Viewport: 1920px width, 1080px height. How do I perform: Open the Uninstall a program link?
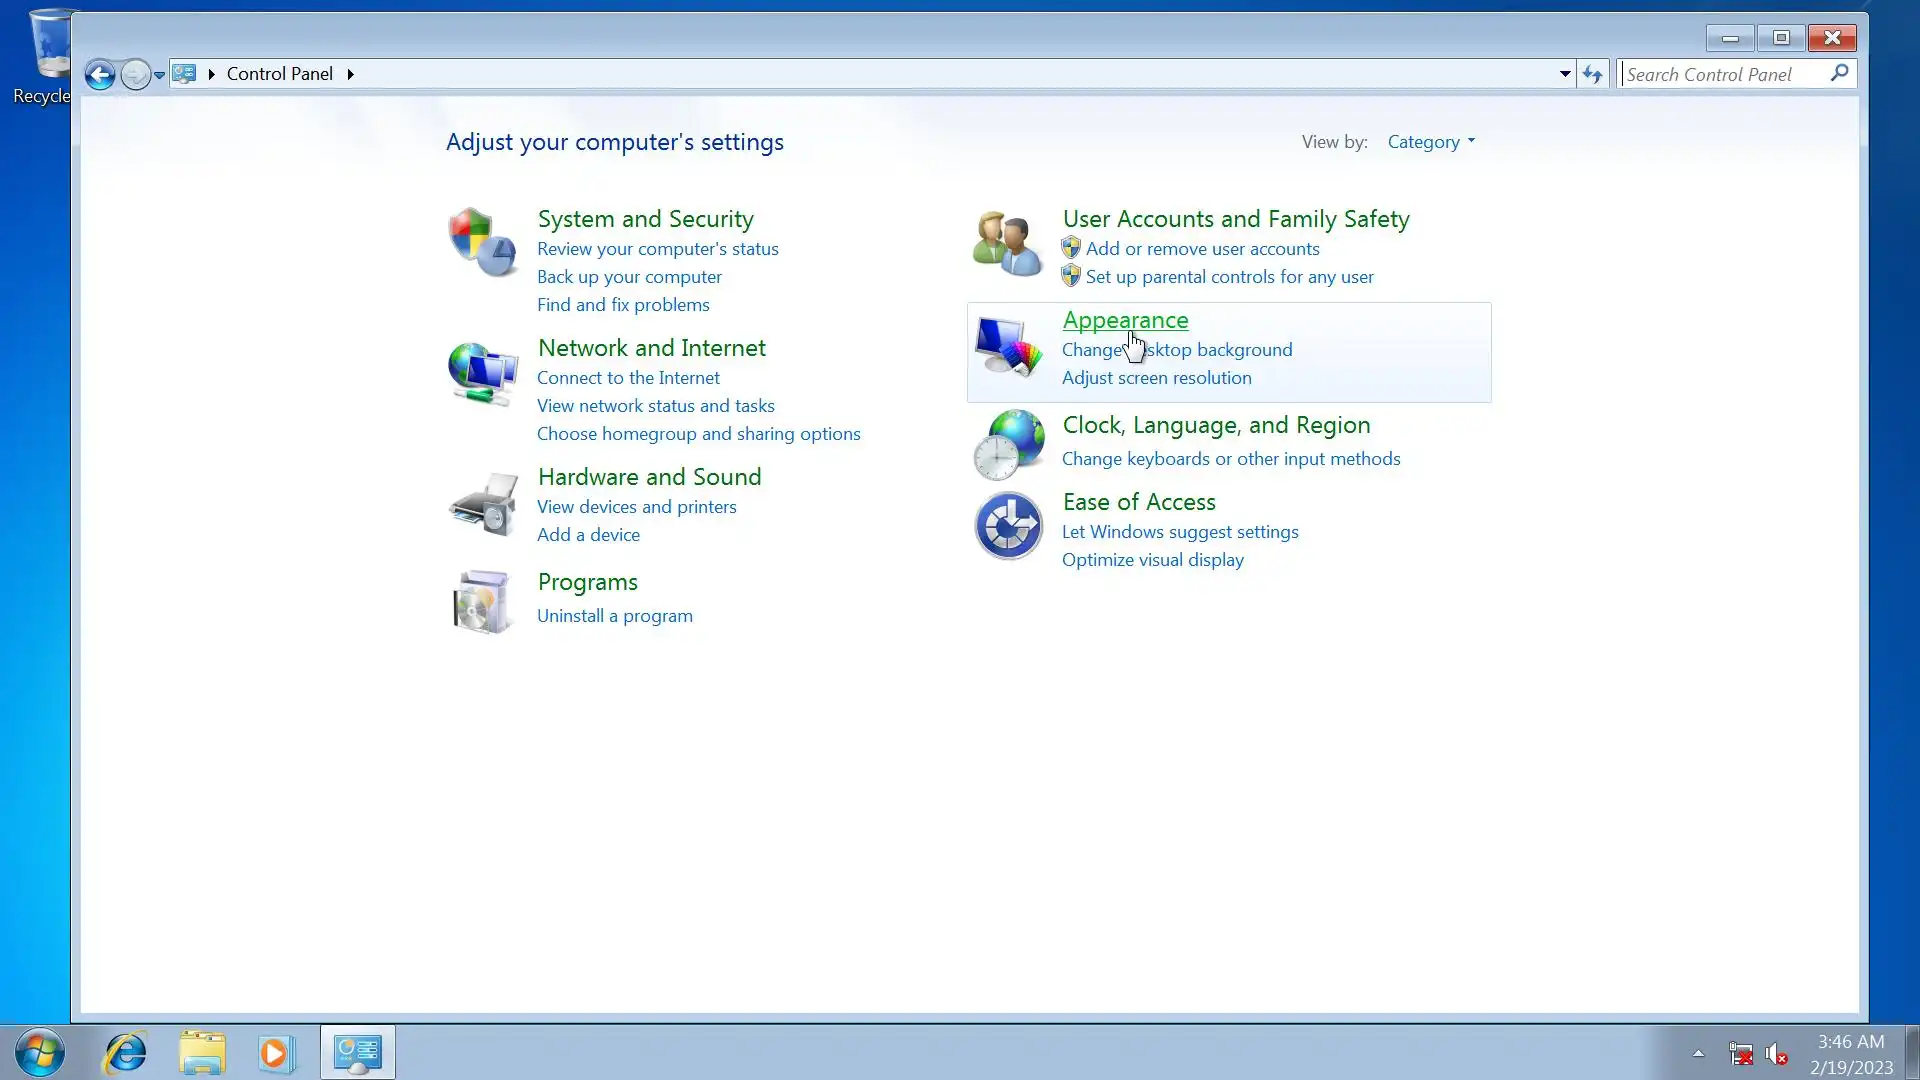(614, 616)
